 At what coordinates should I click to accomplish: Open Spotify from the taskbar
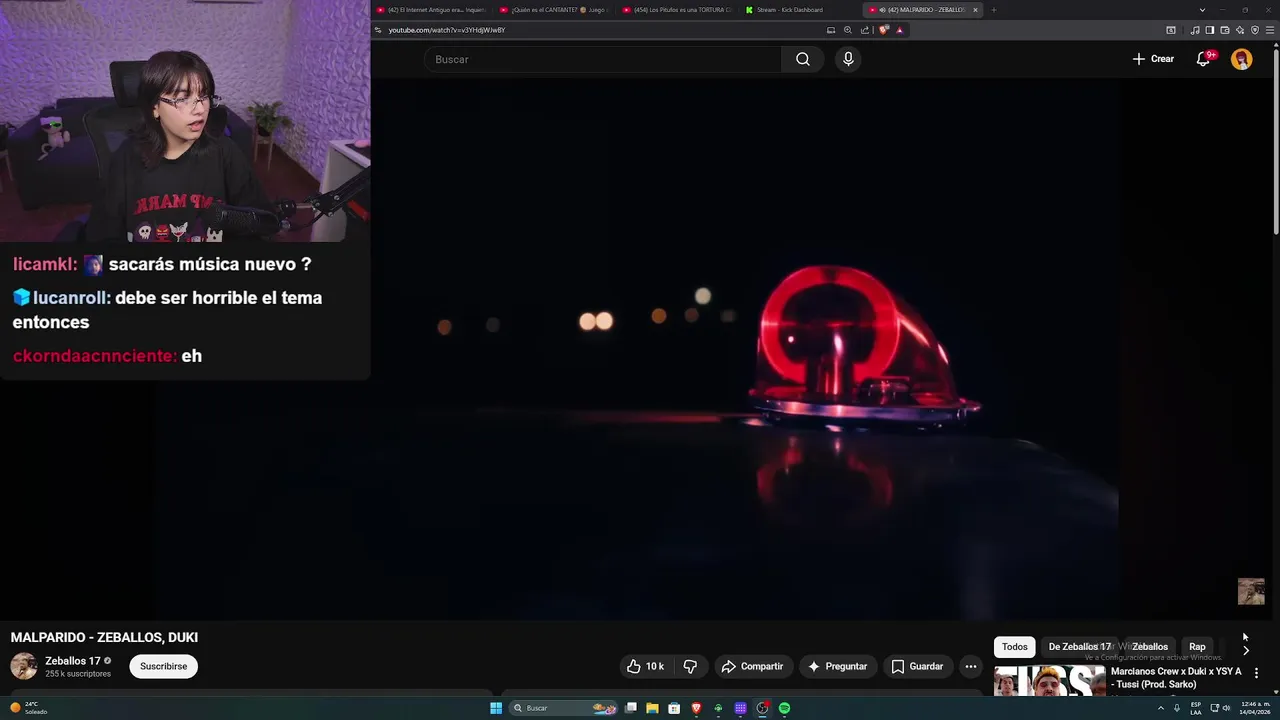click(784, 708)
